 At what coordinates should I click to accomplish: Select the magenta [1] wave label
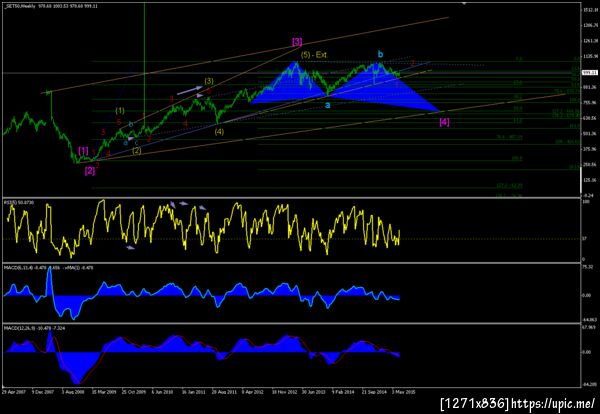(x=83, y=150)
